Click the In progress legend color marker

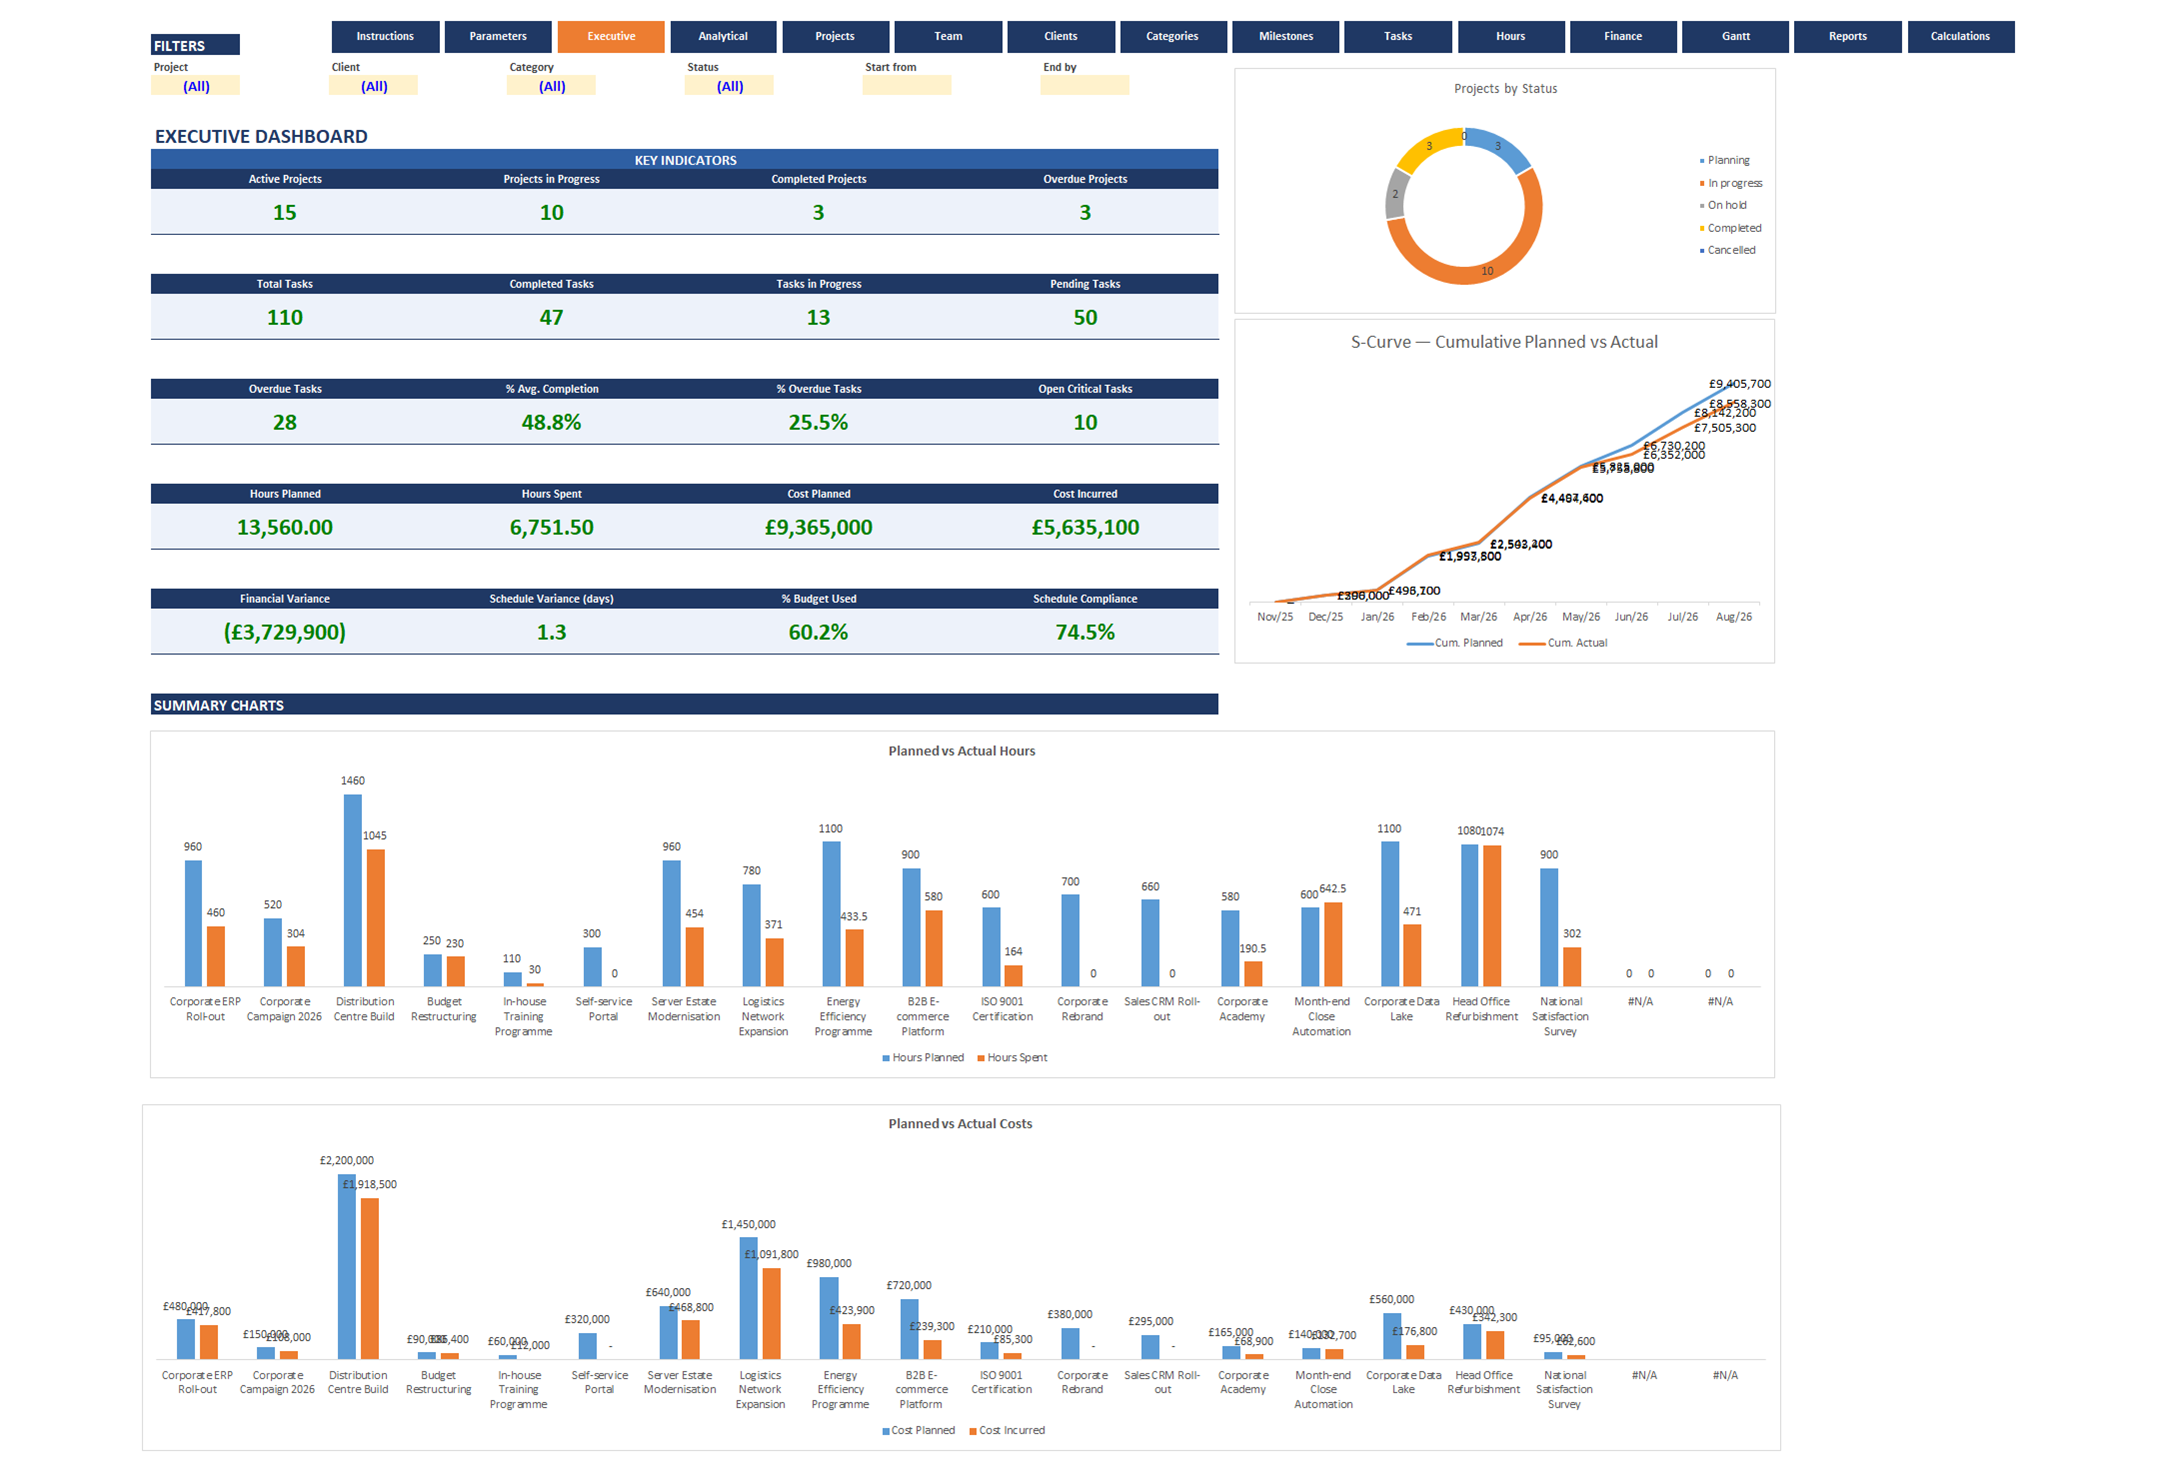(x=1702, y=184)
